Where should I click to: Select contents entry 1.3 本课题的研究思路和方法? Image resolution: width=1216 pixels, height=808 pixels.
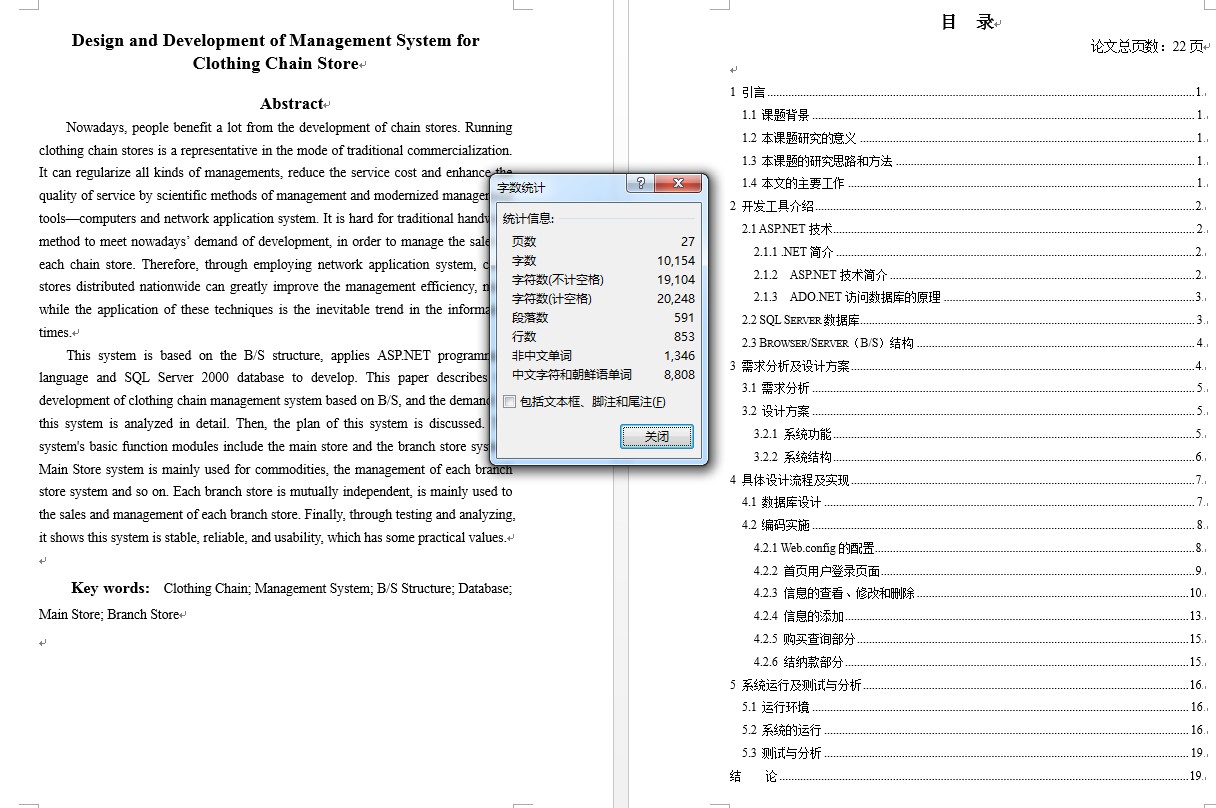[972, 161]
